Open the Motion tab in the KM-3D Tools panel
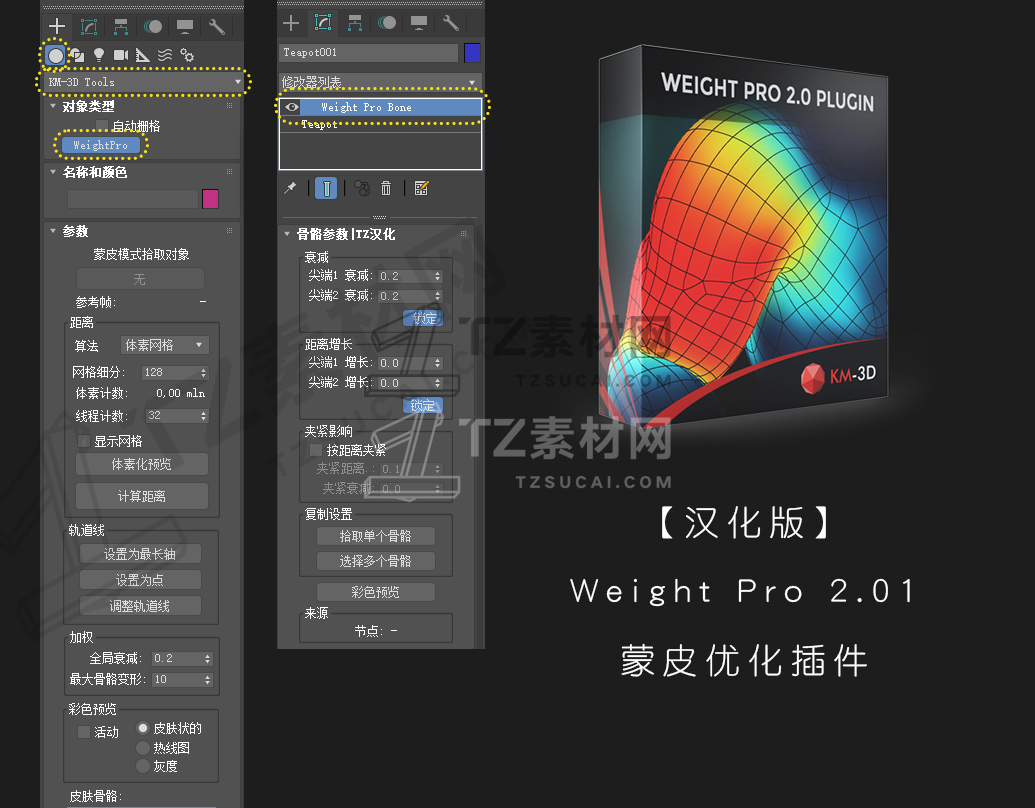Image resolution: width=1035 pixels, height=808 pixels. 153,26
